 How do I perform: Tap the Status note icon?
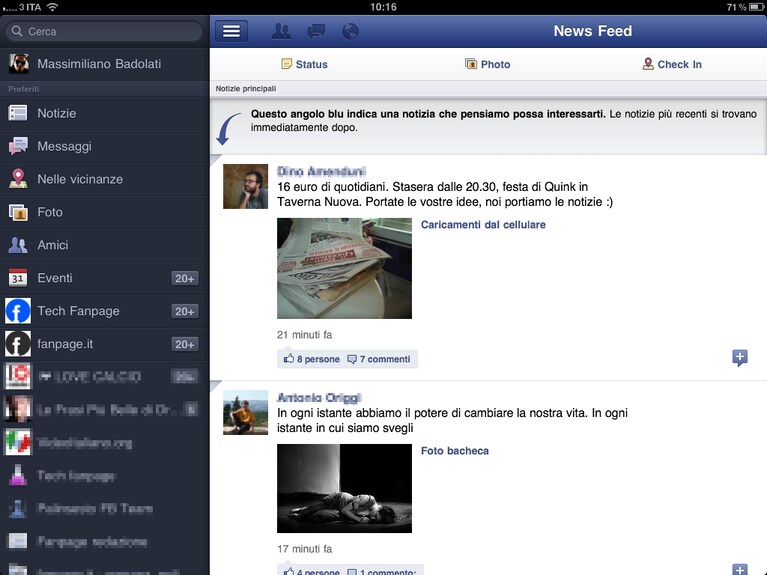[x=286, y=64]
